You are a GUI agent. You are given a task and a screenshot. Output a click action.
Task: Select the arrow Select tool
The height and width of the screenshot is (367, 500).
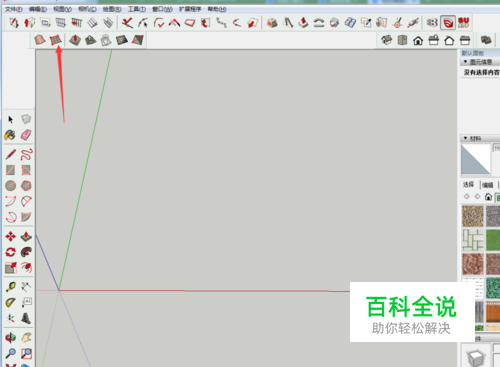click(x=10, y=119)
